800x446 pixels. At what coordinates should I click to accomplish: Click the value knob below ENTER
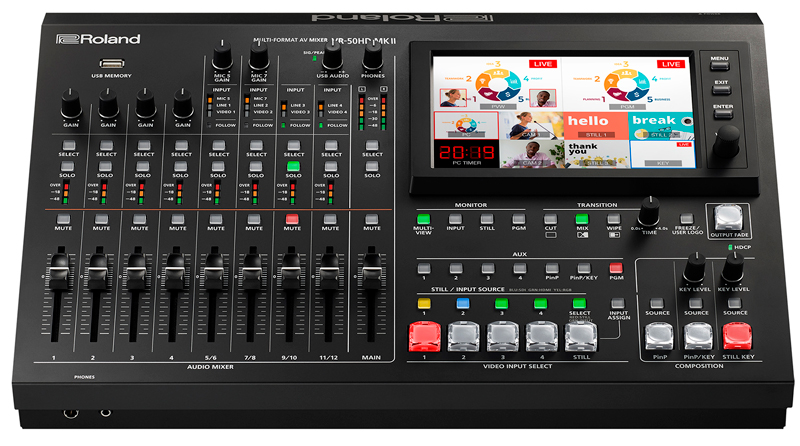tap(726, 141)
